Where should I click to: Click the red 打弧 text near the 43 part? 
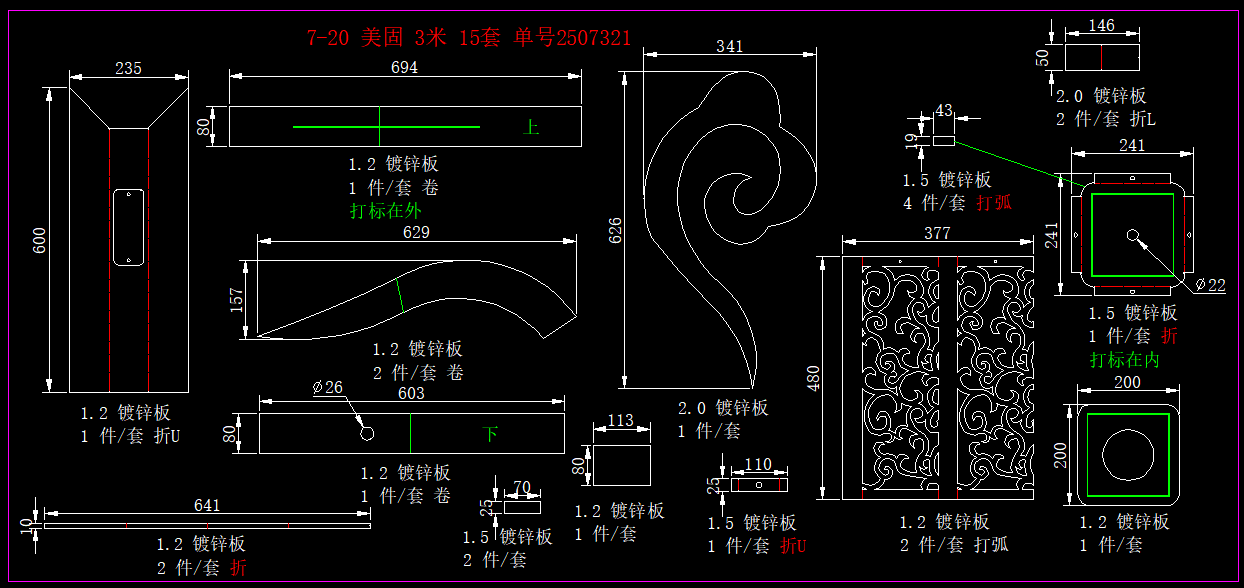pyautogui.click(x=994, y=203)
